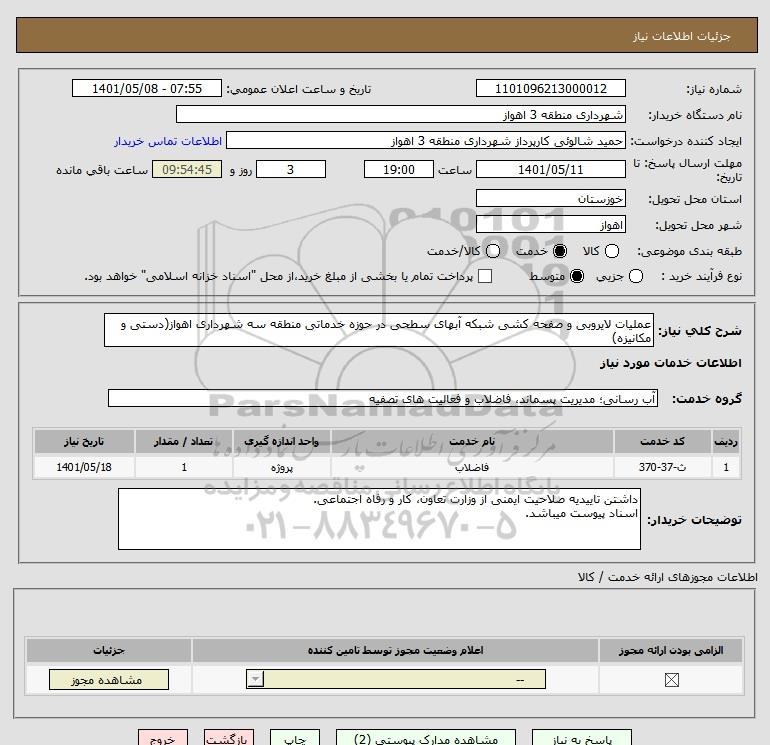
Task: Click the service group field
Action: (383, 398)
